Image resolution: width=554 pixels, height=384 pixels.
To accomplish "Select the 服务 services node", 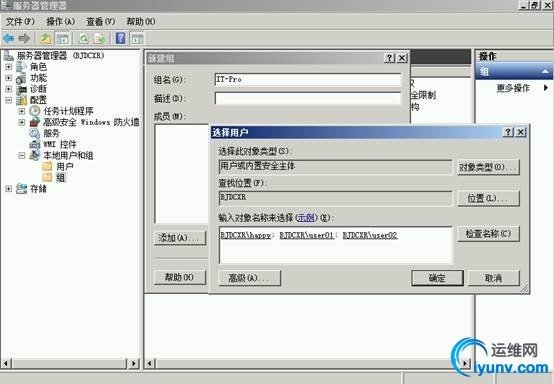I will tap(51, 133).
